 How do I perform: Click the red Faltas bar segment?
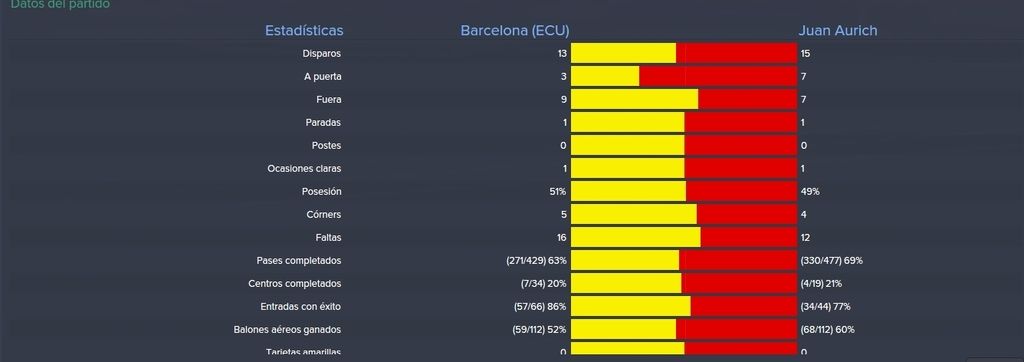point(749,237)
